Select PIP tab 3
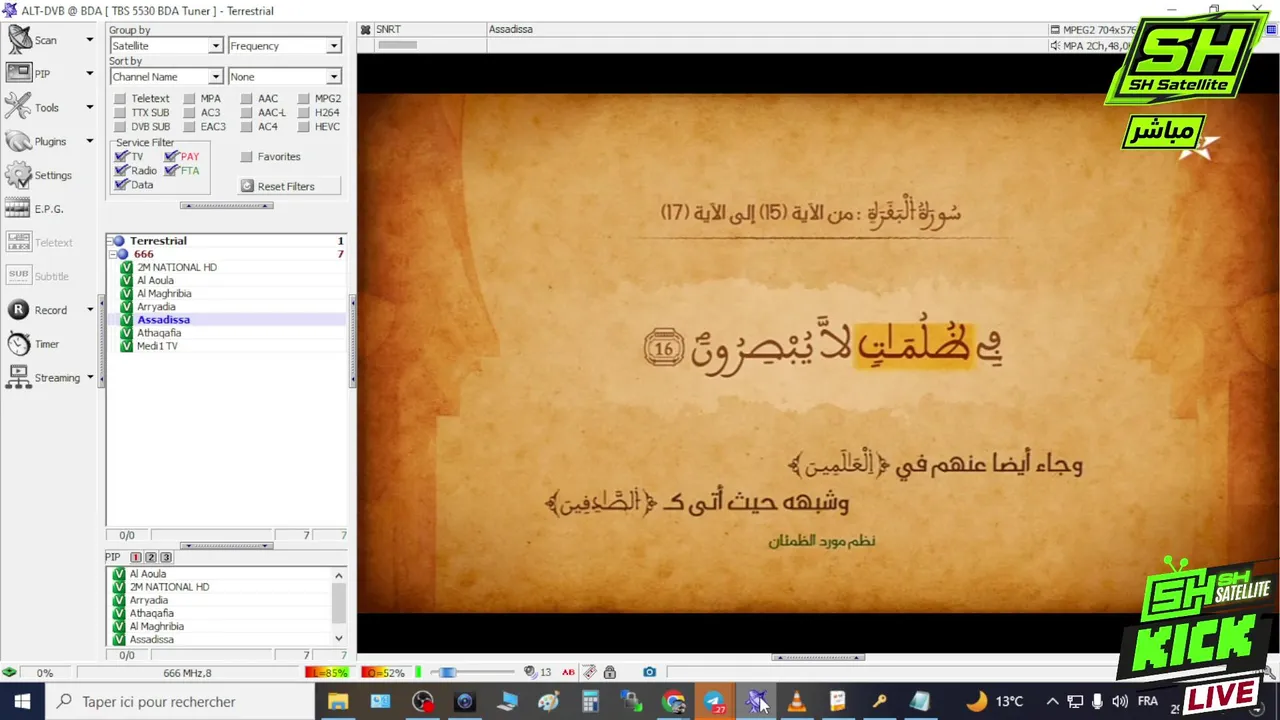Screen dimensions: 1280x720 pyautogui.click(x=166, y=557)
